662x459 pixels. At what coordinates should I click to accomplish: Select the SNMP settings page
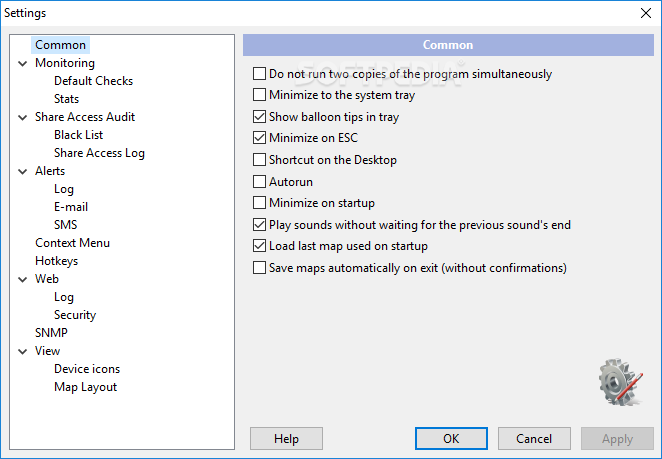[x=51, y=333]
